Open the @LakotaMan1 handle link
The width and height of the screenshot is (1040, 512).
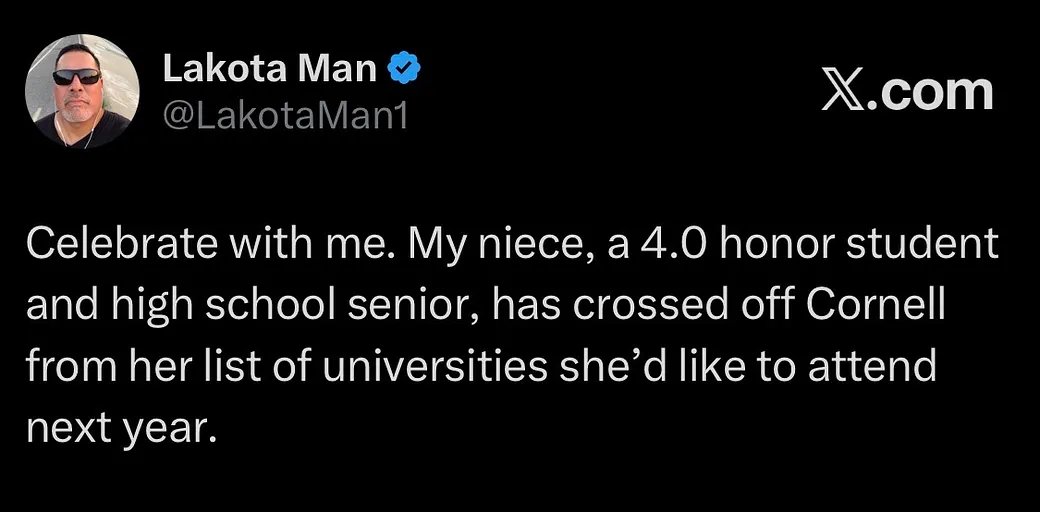click(285, 117)
